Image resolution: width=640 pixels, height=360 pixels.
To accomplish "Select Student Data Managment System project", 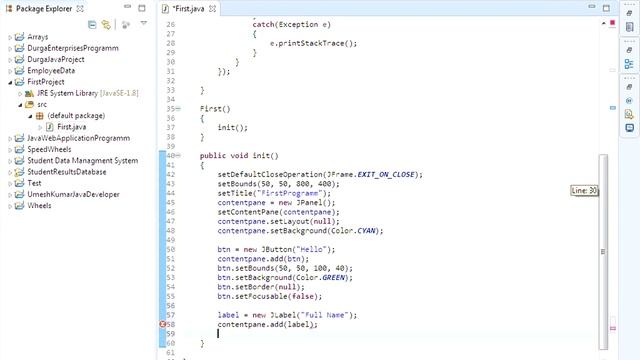I will point(82,161).
